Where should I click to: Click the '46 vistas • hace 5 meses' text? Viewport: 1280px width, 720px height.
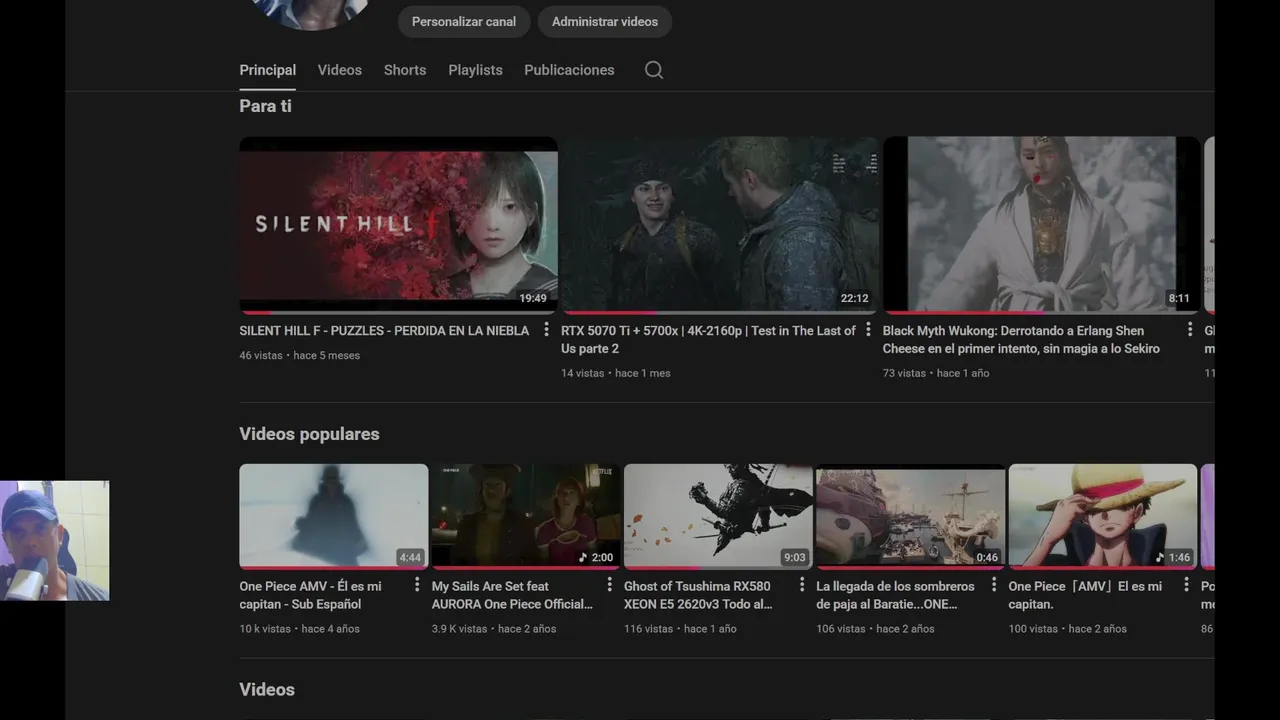pyautogui.click(x=299, y=355)
